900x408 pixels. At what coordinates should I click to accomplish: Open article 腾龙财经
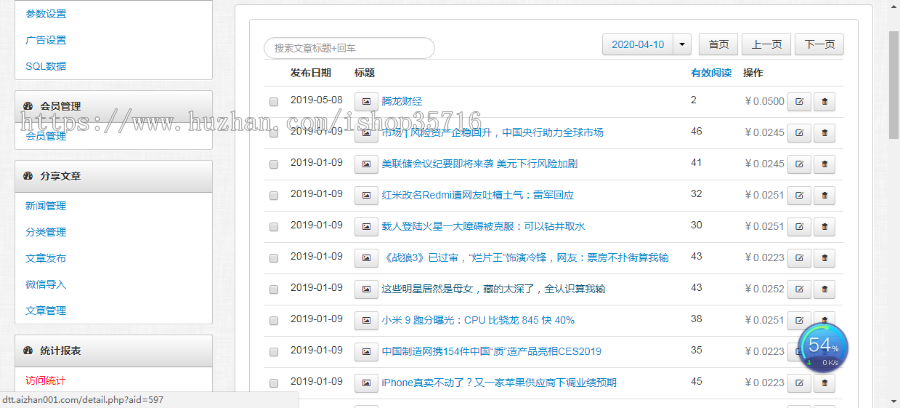[x=402, y=102]
